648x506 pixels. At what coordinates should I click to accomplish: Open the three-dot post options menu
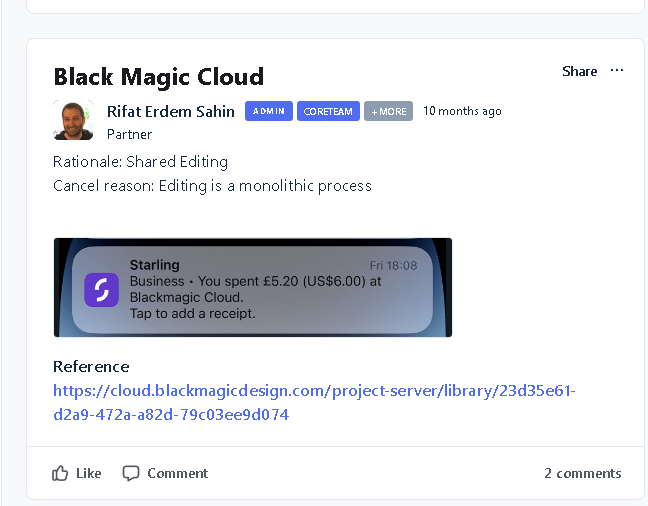617,71
